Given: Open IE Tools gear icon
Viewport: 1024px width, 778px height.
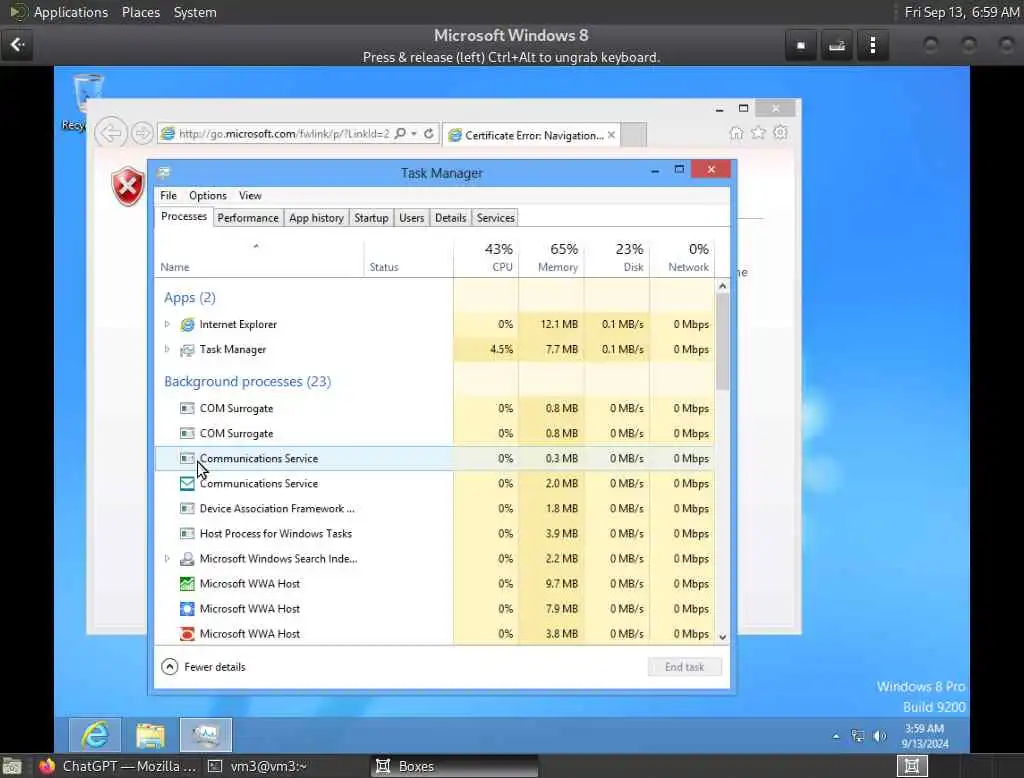Looking at the screenshot, I should (780, 133).
